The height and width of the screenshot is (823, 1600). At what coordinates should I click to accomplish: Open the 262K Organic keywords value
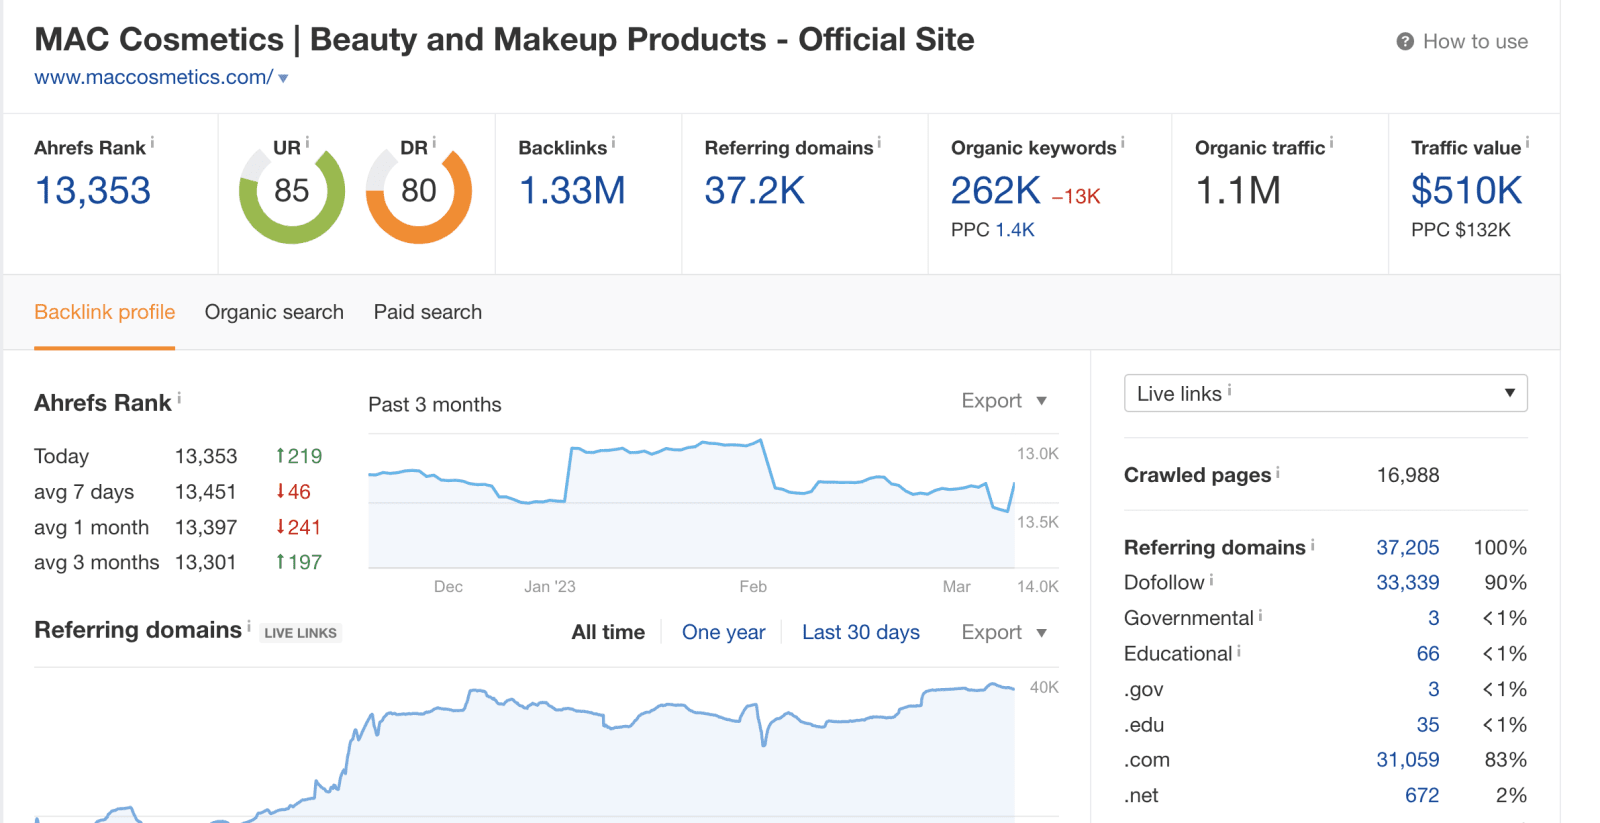996,191
